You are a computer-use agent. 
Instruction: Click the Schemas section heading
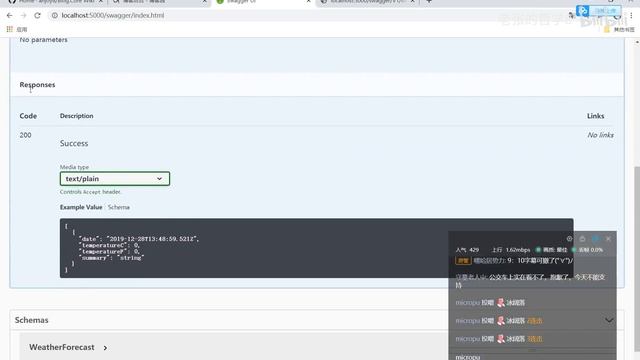pos(31,320)
